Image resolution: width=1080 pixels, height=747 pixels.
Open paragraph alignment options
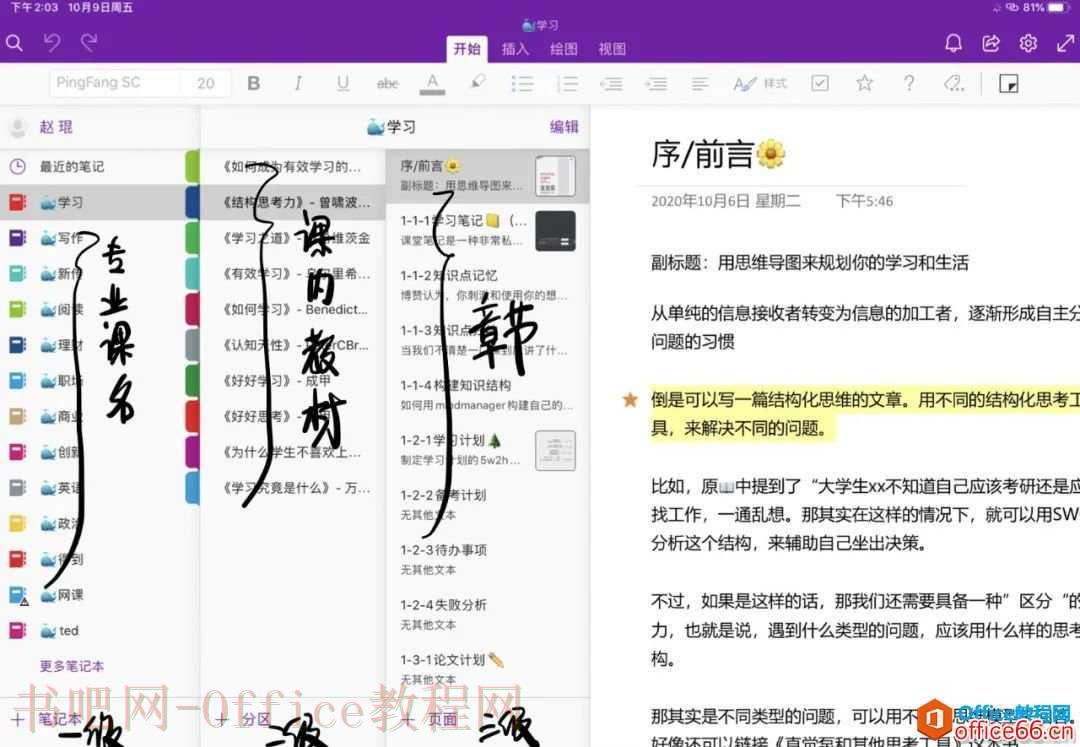click(x=700, y=83)
